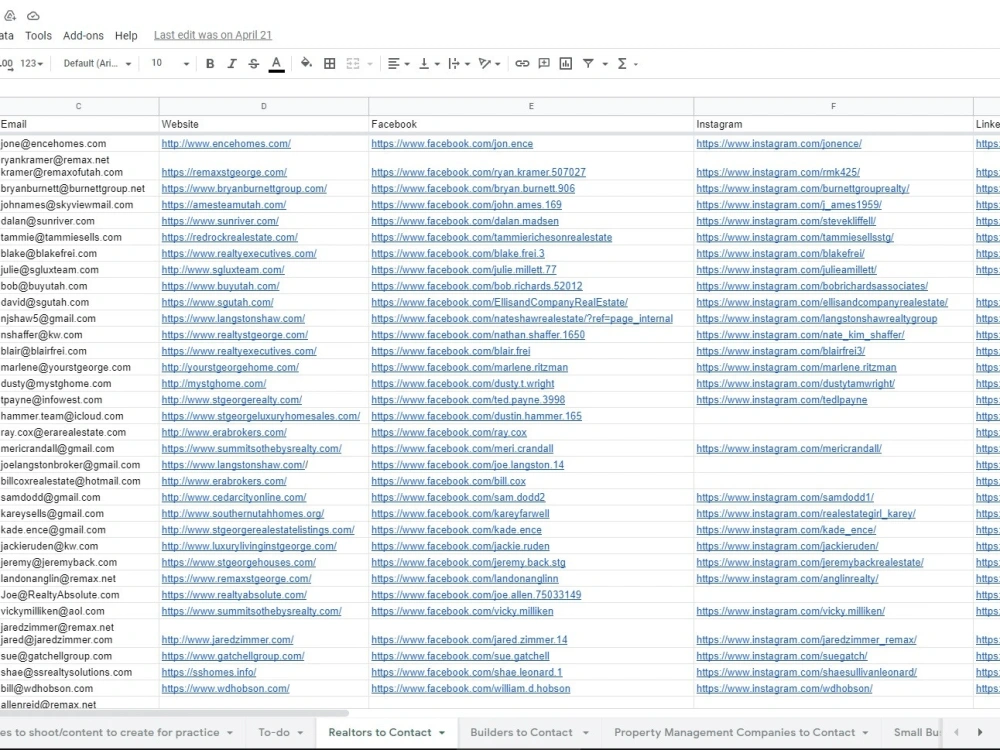Switch to Property Management Companies to Contact tab

click(734, 732)
